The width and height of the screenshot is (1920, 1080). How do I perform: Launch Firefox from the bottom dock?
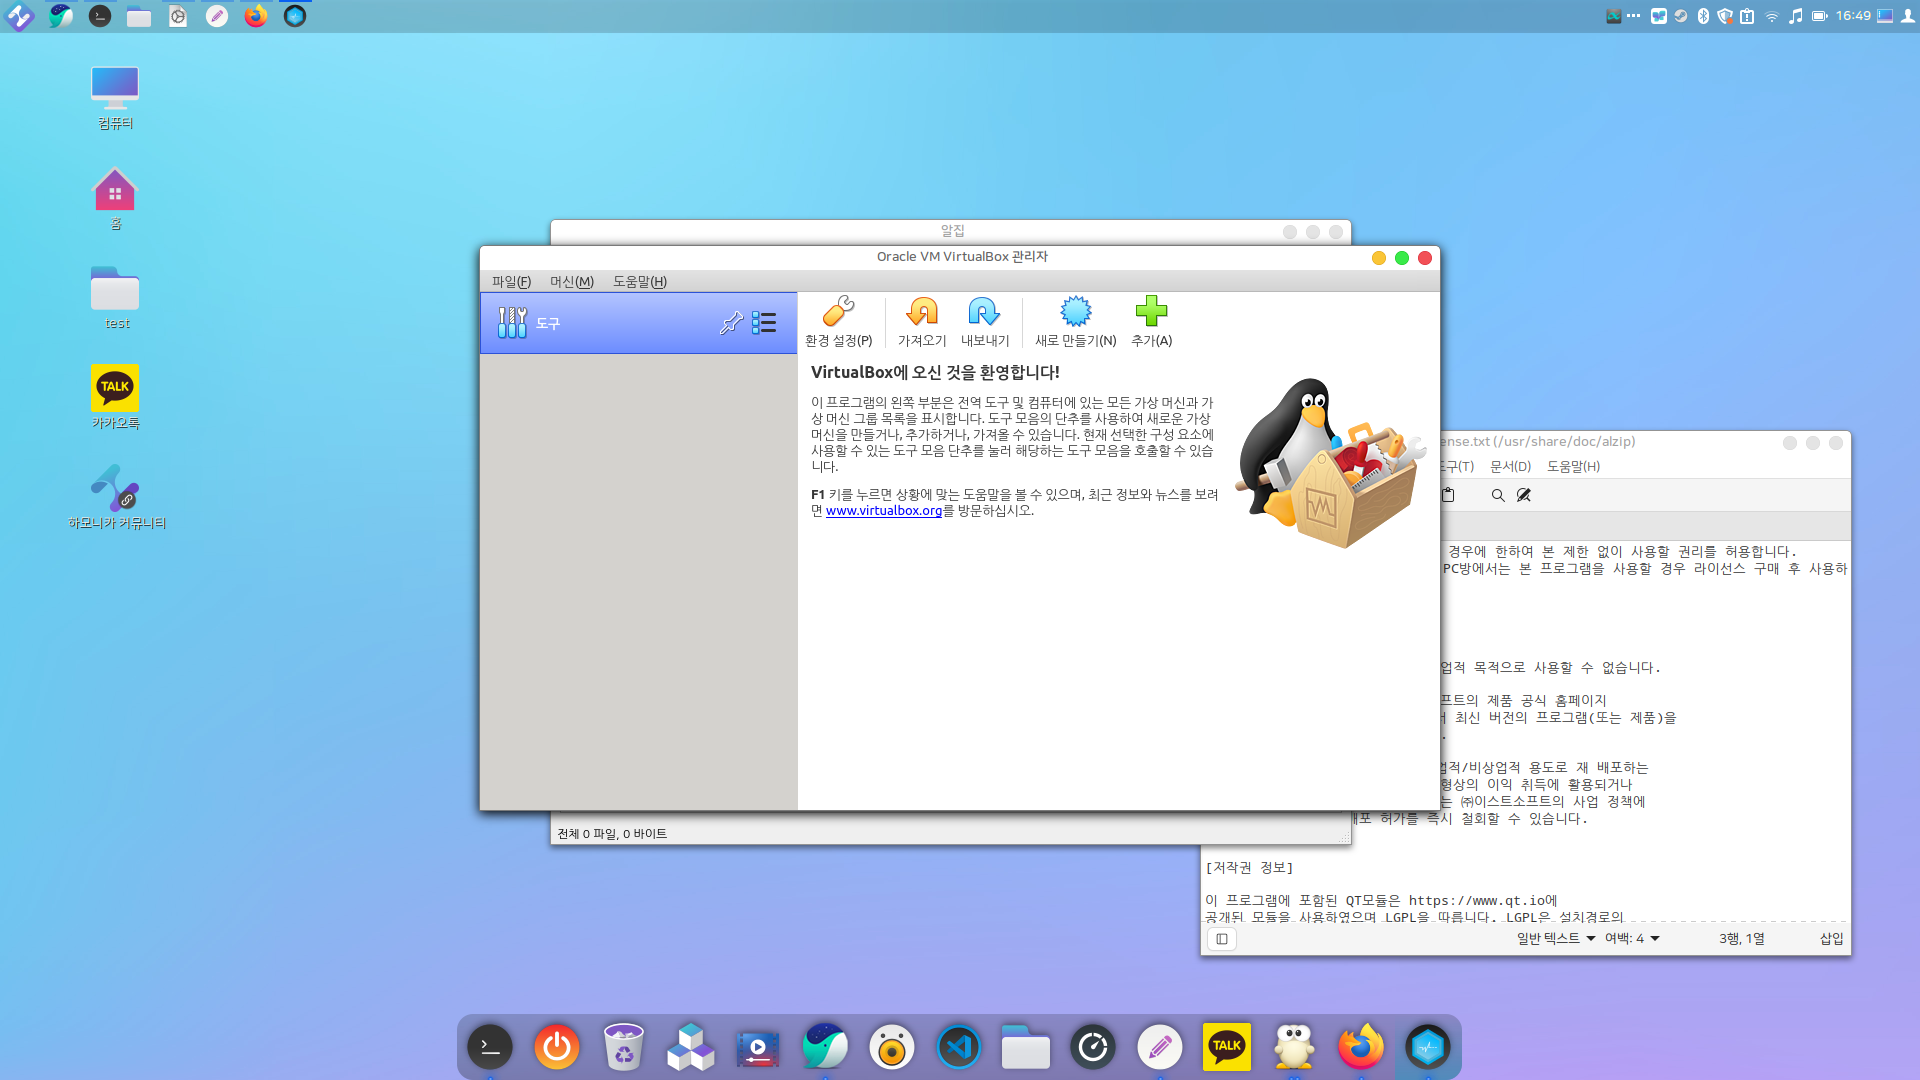pos(1361,1047)
